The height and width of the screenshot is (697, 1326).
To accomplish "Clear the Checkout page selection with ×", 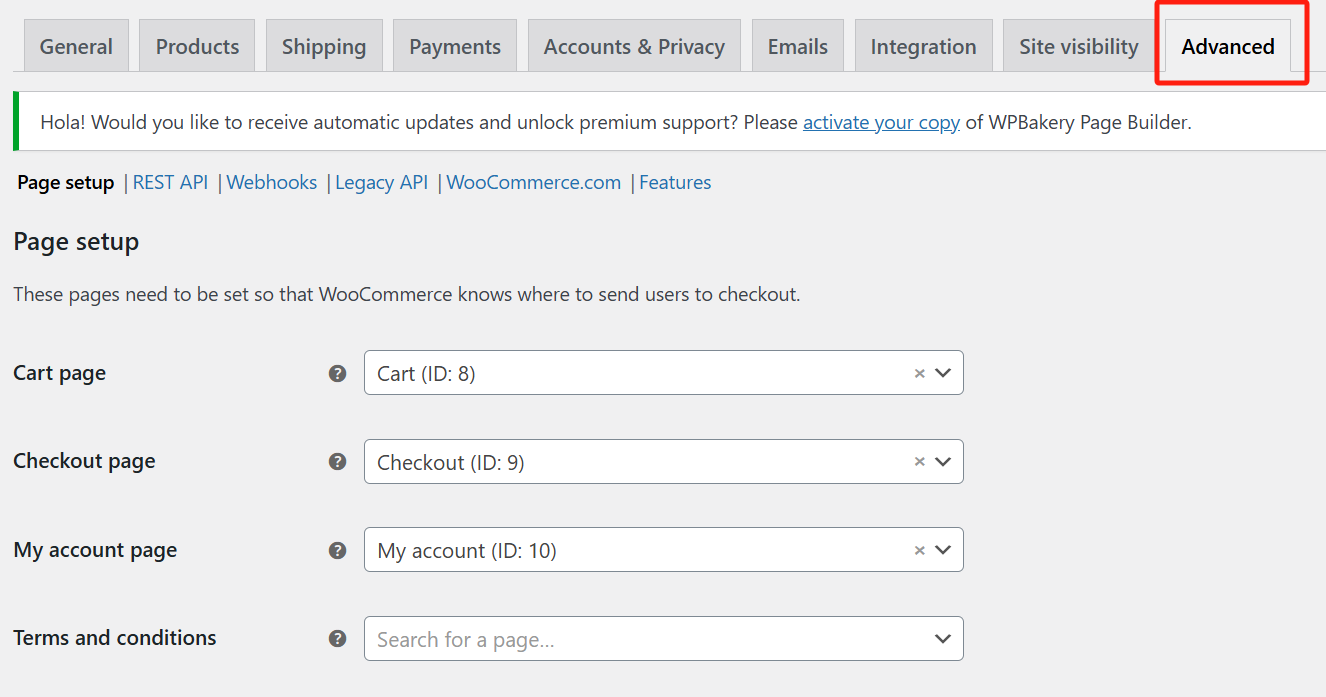I will (919, 462).
